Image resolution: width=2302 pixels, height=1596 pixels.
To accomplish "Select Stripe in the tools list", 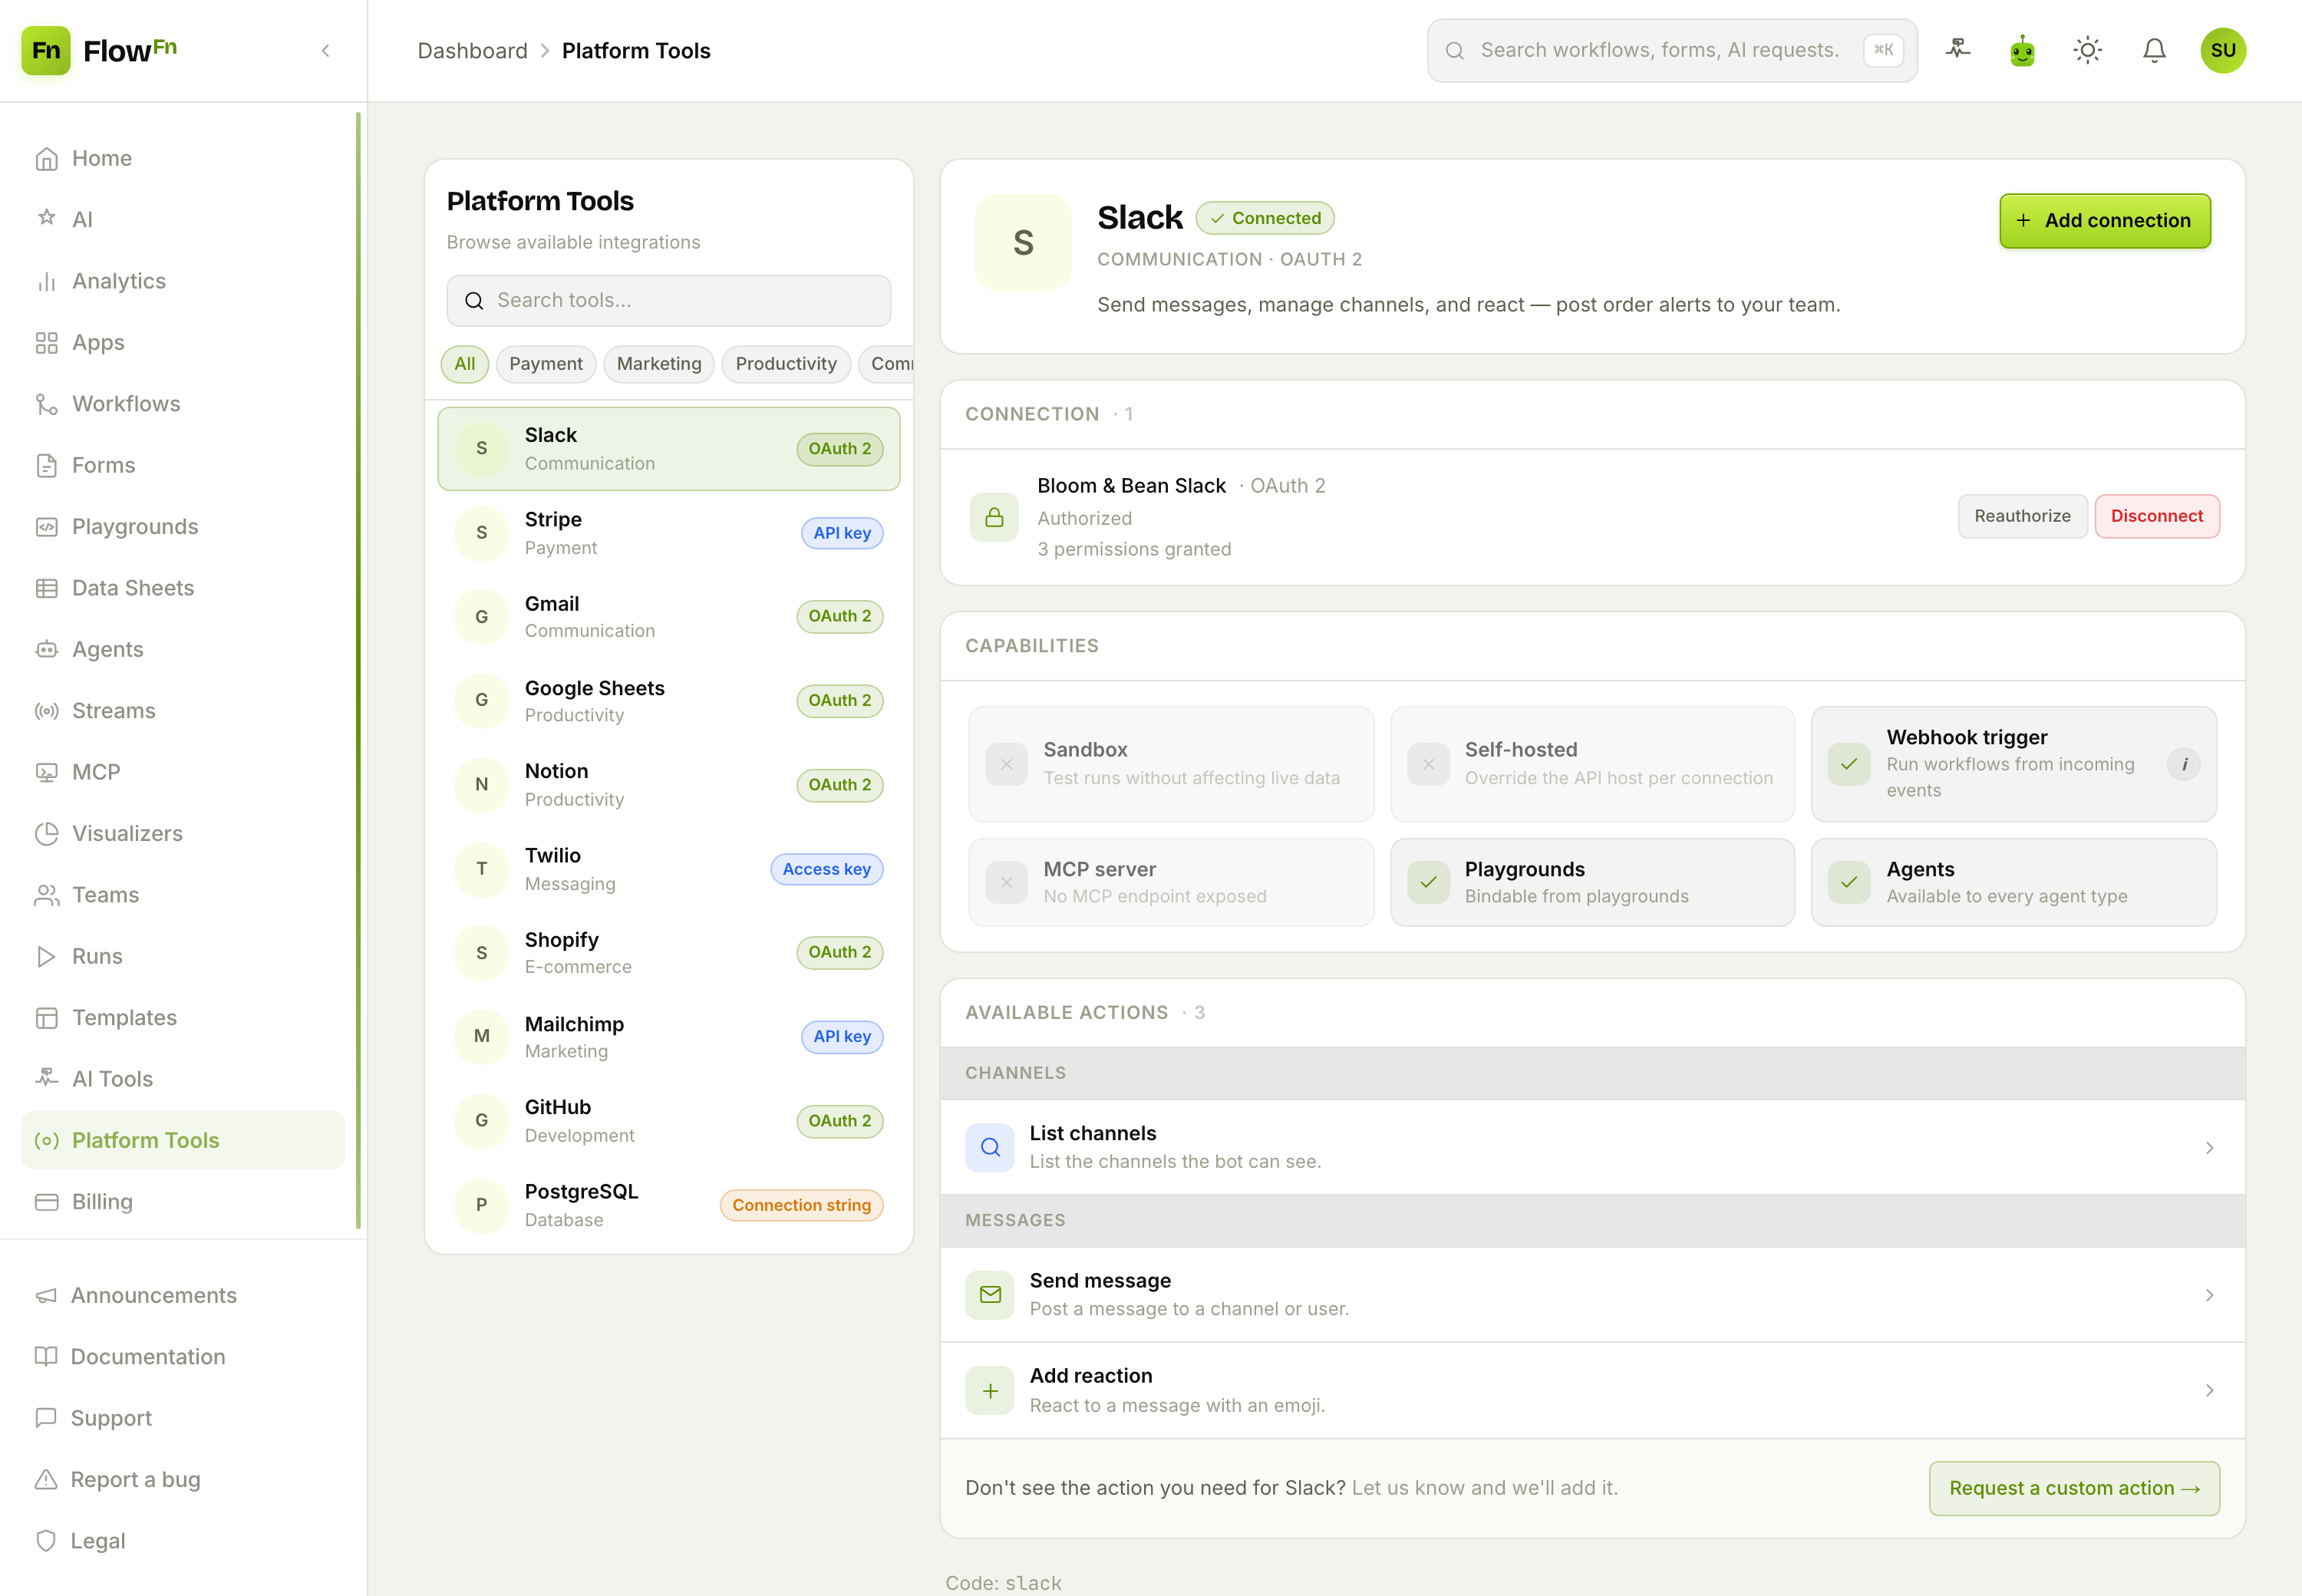I will coord(668,533).
